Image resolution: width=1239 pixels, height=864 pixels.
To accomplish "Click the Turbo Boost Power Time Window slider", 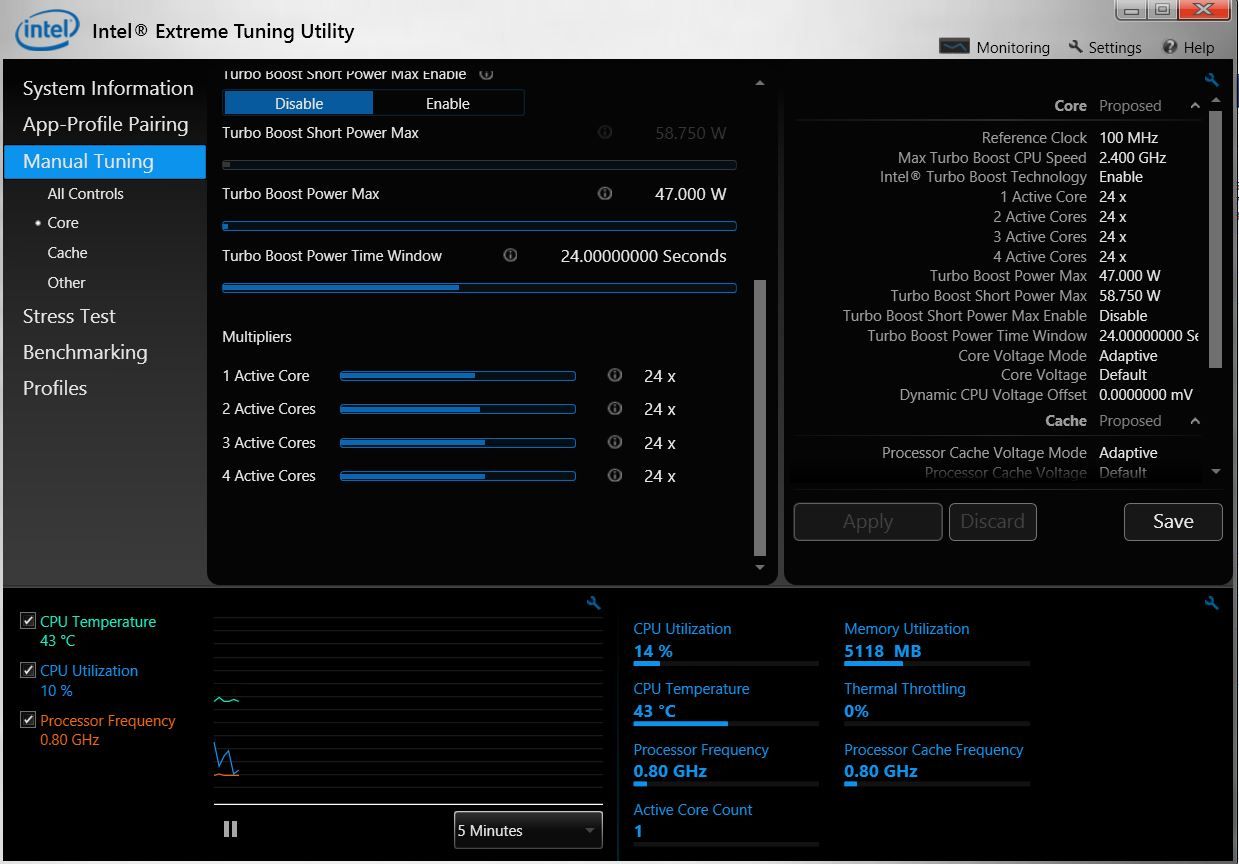I will pos(479,287).
